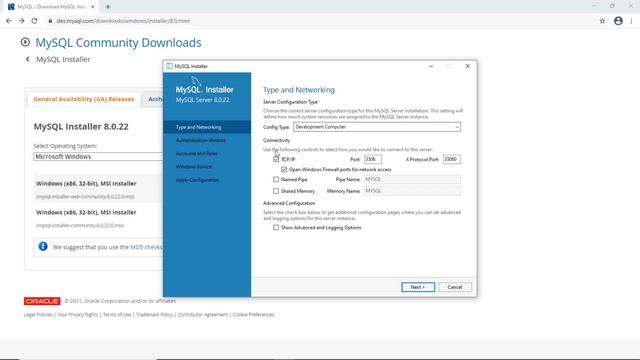Open the Config Type dropdown
The width and height of the screenshot is (640, 360).
[377, 127]
